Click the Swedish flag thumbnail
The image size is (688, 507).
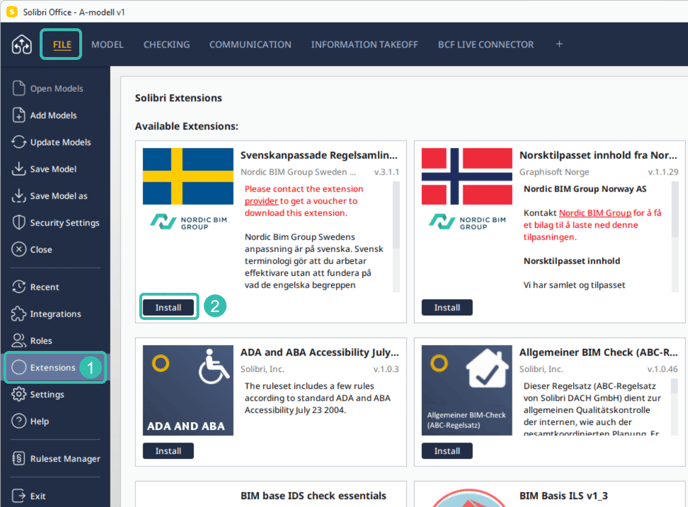point(188,176)
